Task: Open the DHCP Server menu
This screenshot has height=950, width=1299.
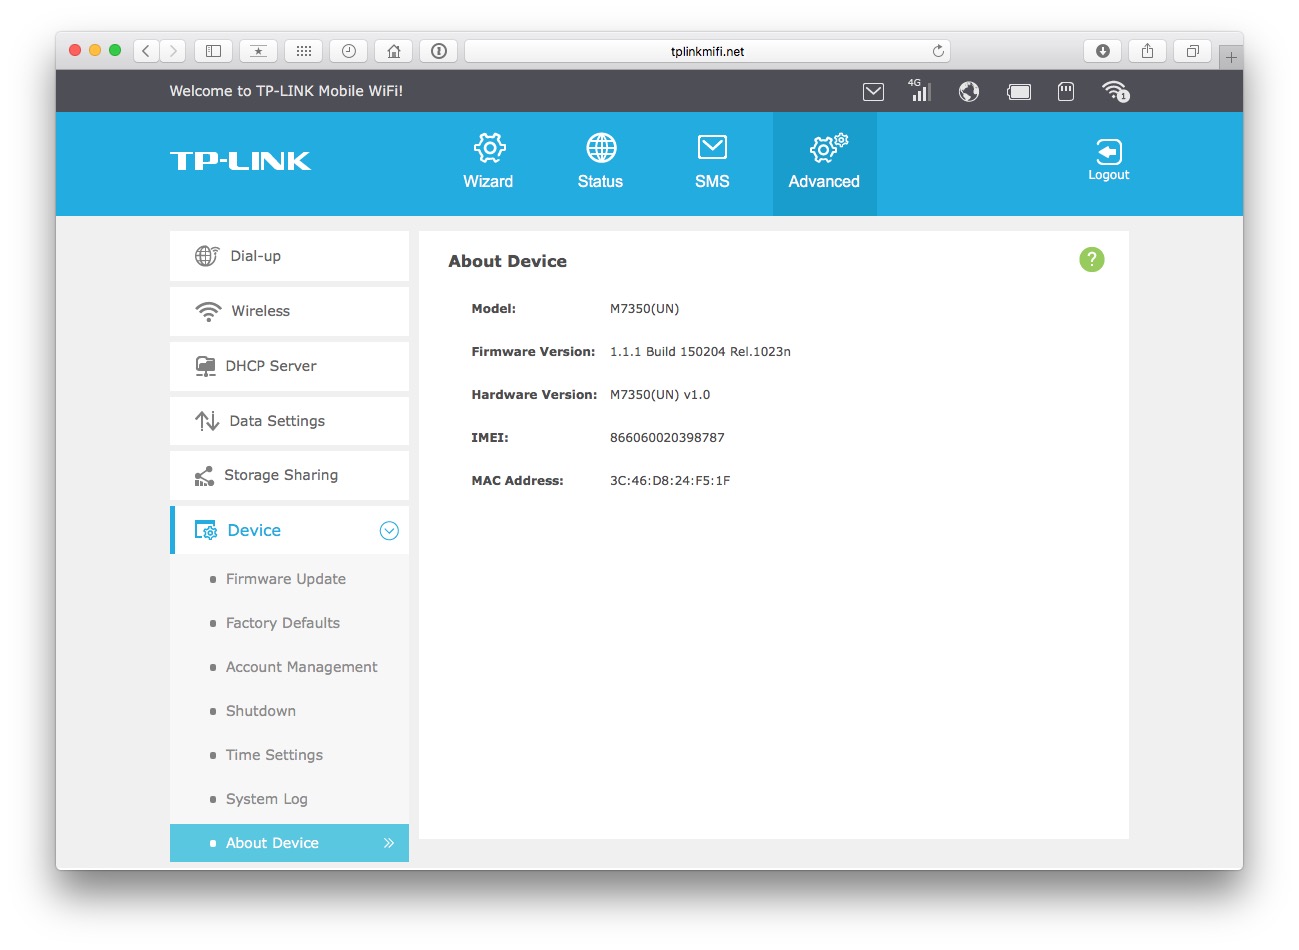Action: [289, 366]
